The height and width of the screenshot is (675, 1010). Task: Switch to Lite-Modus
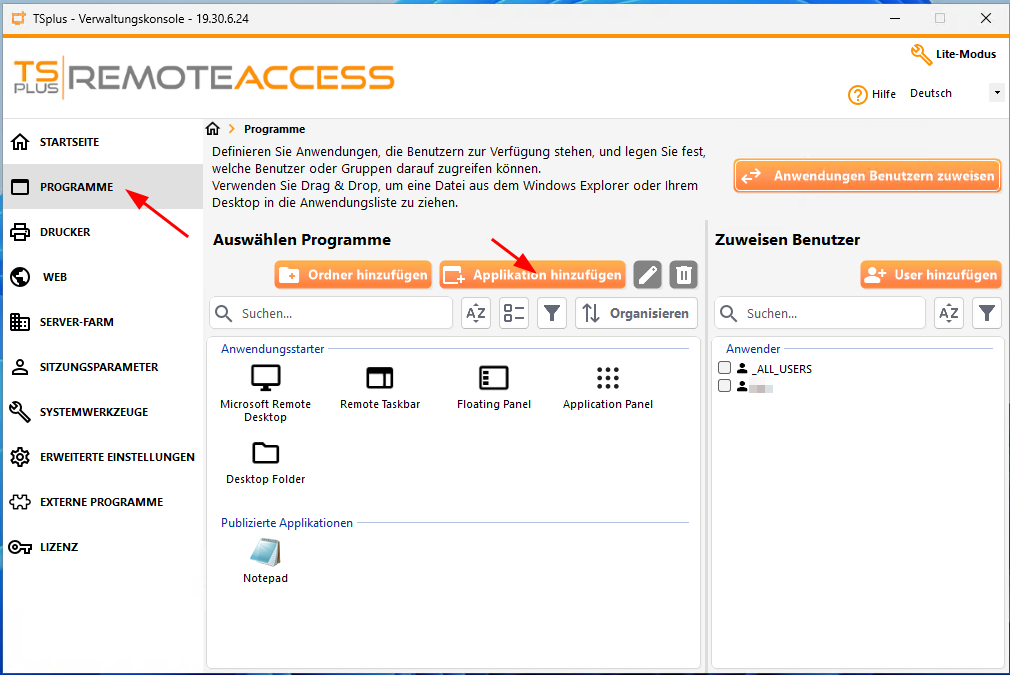[954, 55]
